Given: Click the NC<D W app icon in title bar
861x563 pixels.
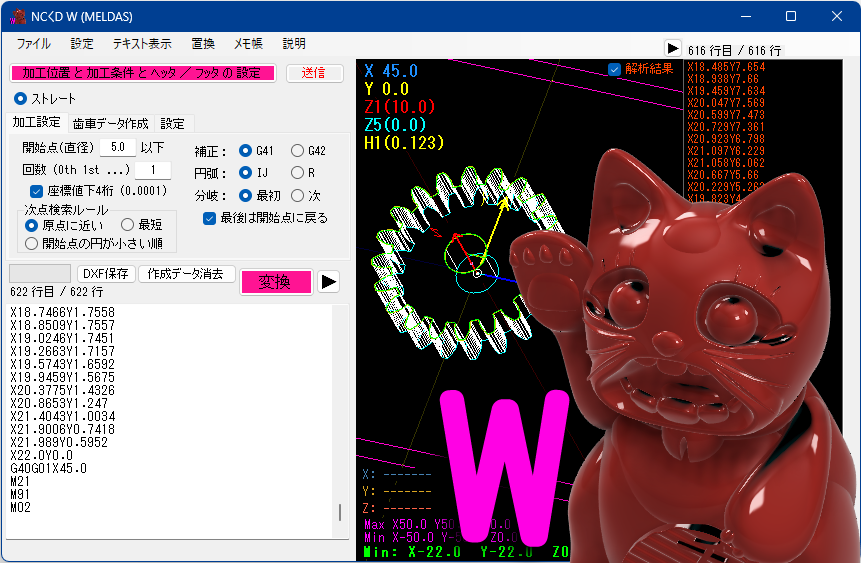Looking at the screenshot, I should (x=18, y=16).
